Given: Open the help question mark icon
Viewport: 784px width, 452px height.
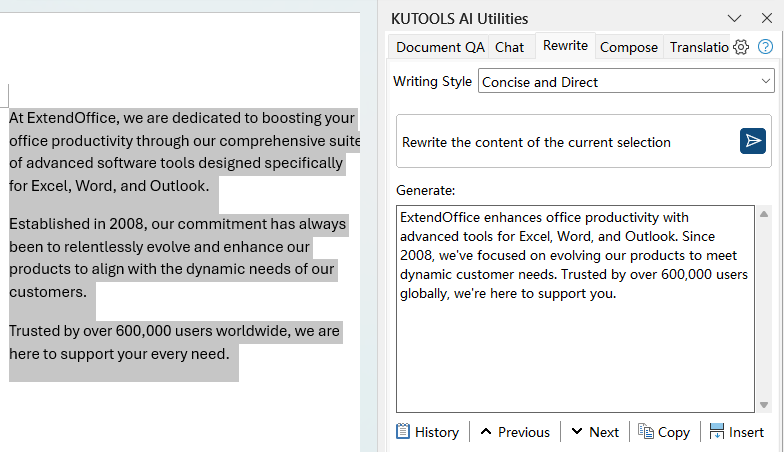Looking at the screenshot, I should pyautogui.click(x=765, y=47).
